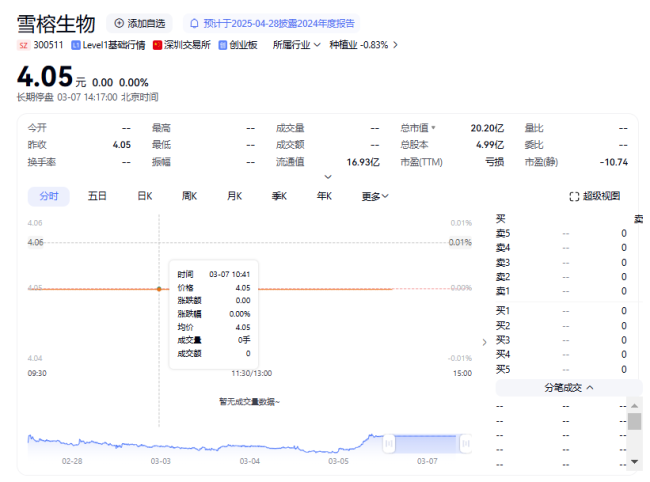Click the 超级视图 button
The width and height of the screenshot is (650, 482).
click(x=595, y=196)
